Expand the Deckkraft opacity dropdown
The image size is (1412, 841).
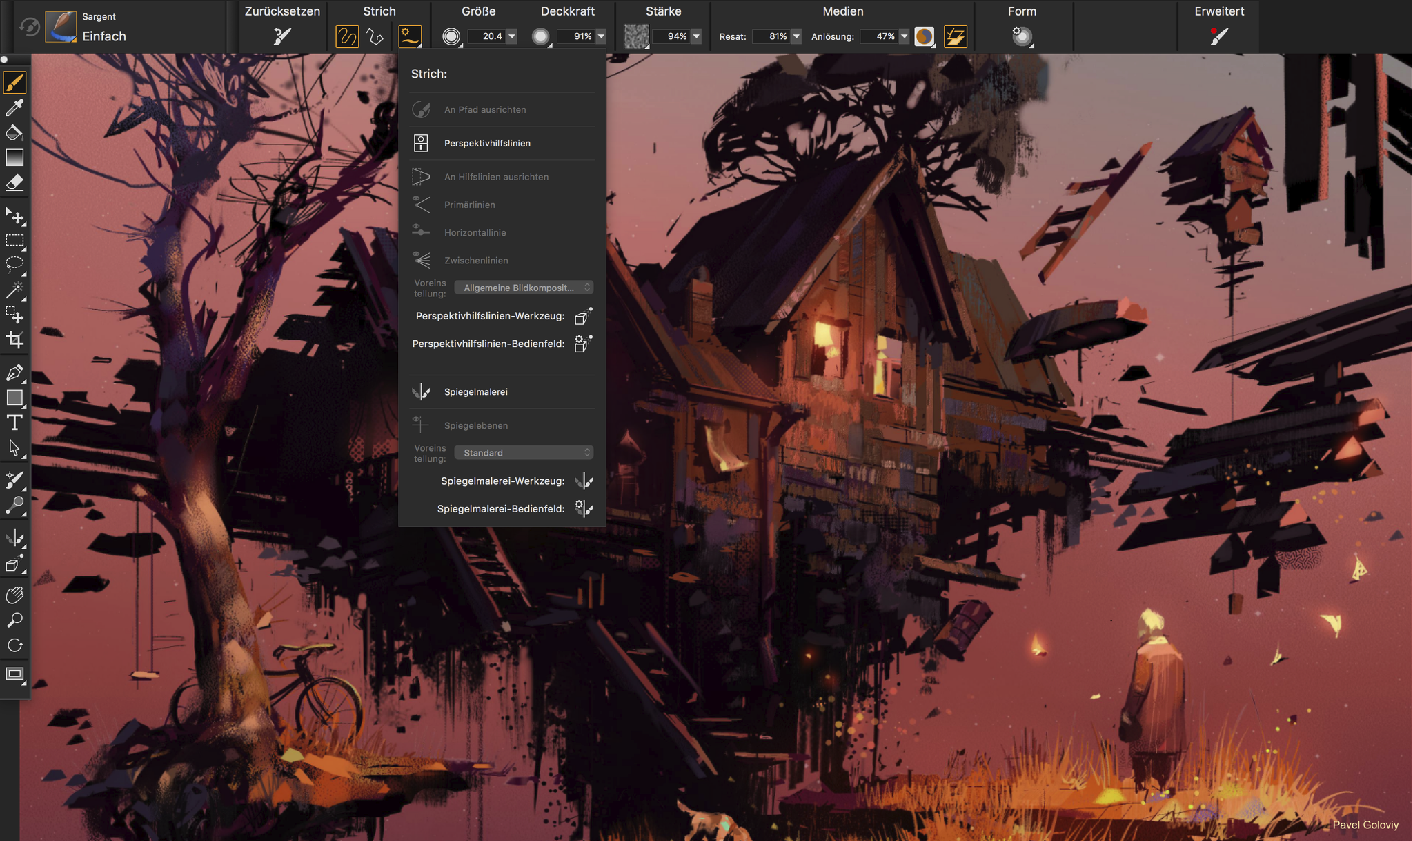601,36
